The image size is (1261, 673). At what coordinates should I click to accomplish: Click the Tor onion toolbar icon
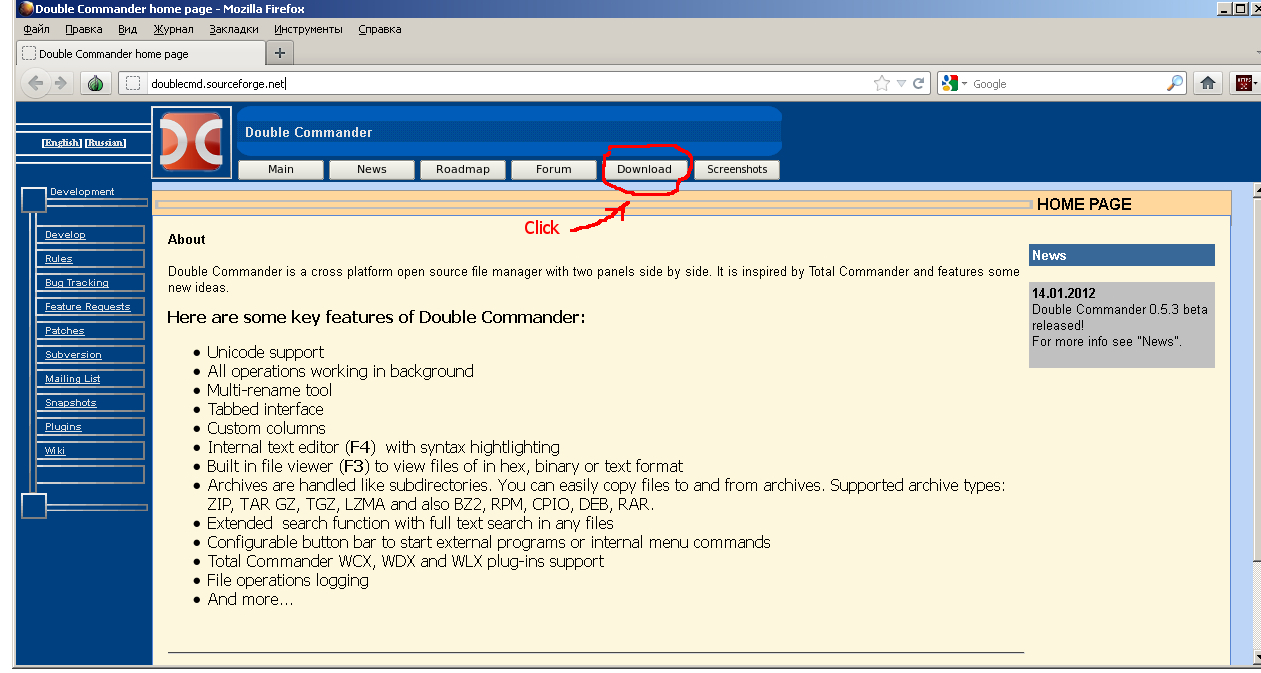95,84
